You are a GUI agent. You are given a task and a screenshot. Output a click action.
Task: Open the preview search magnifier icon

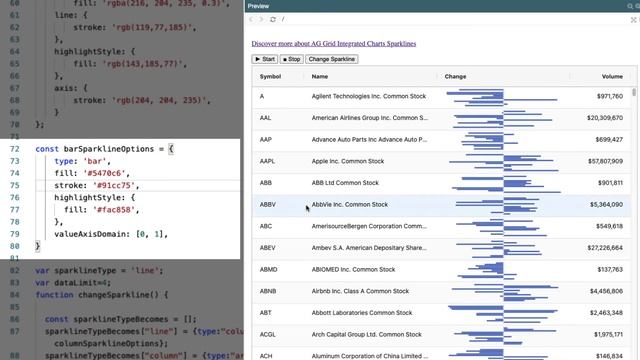[x=630, y=6]
